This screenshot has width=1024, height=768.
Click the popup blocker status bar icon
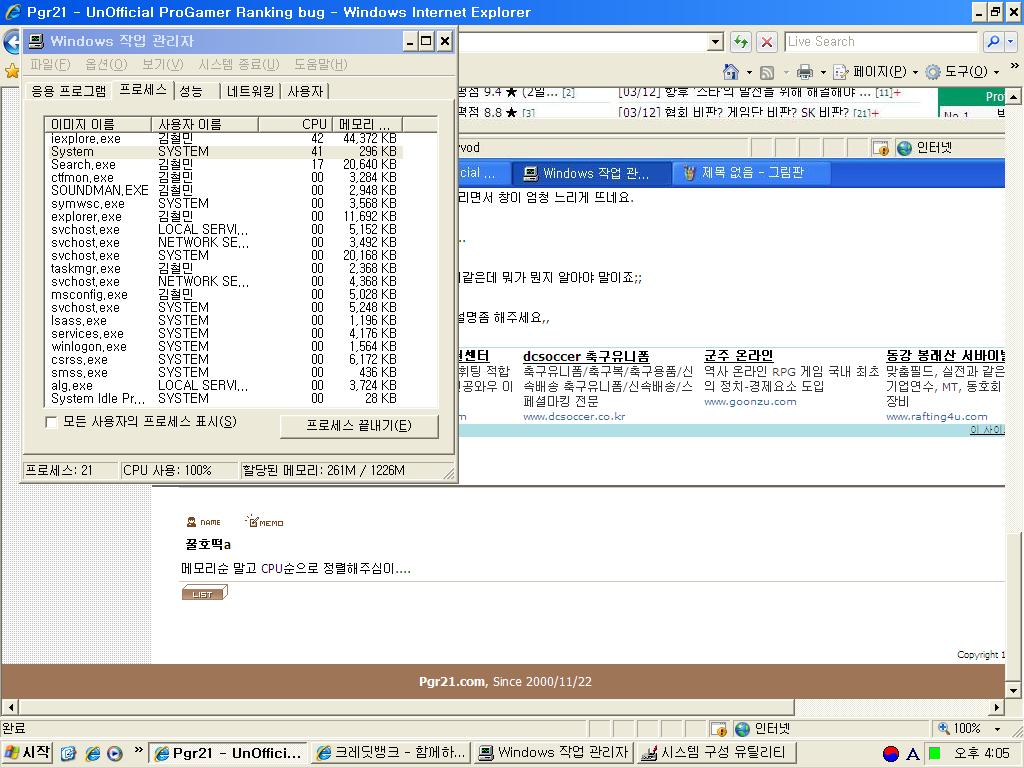pyautogui.click(x=719, y=729)
